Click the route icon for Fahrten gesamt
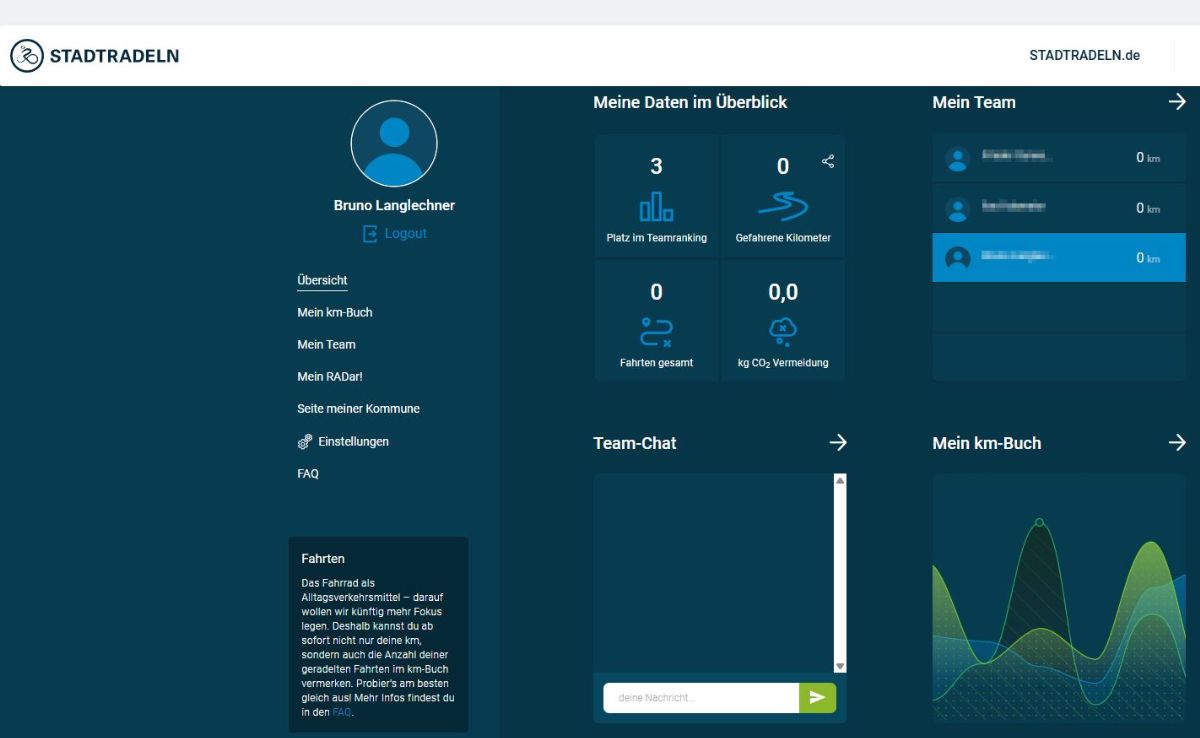 pos(656,332)
